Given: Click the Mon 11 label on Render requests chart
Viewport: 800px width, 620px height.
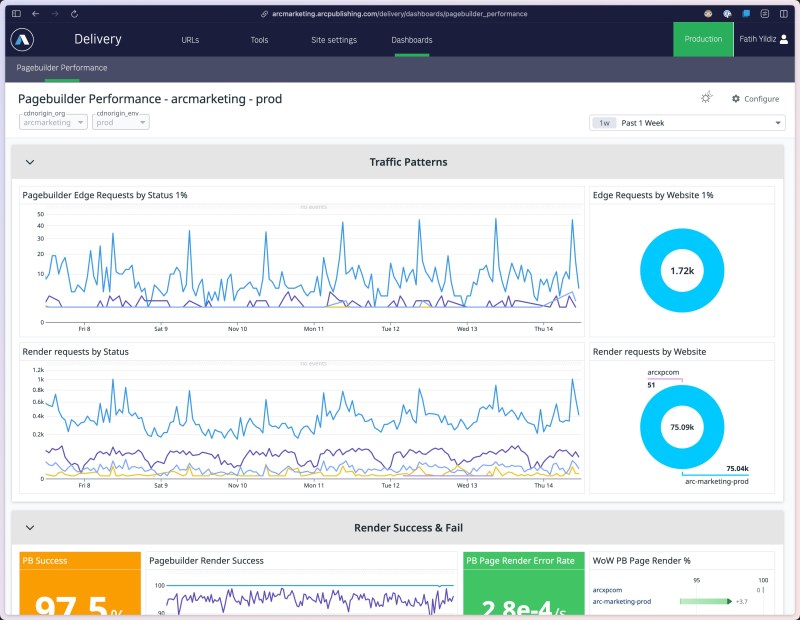Looking at the screenshot, I should (x=314, y=486).
